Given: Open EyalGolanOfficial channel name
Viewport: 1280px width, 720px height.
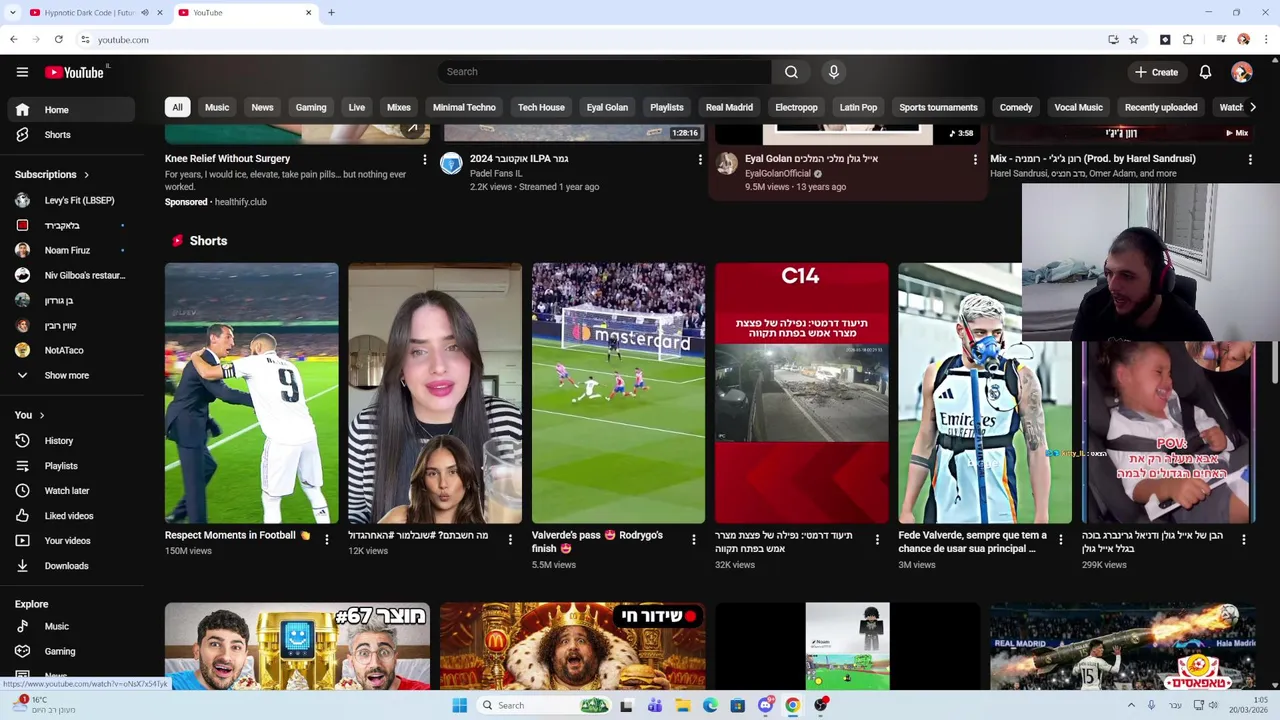Looking at the screenshot, I should point(777,174).
